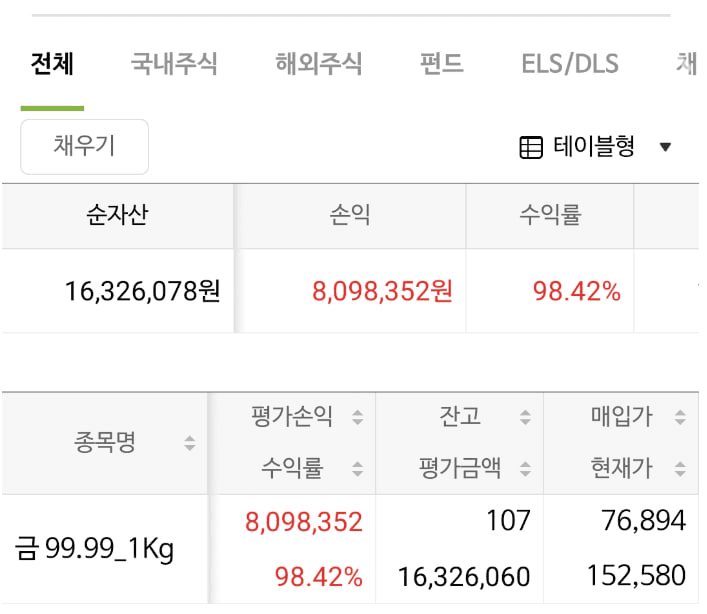Select the 전체 tab
The image size is (707, 614).
click(52, 65)
